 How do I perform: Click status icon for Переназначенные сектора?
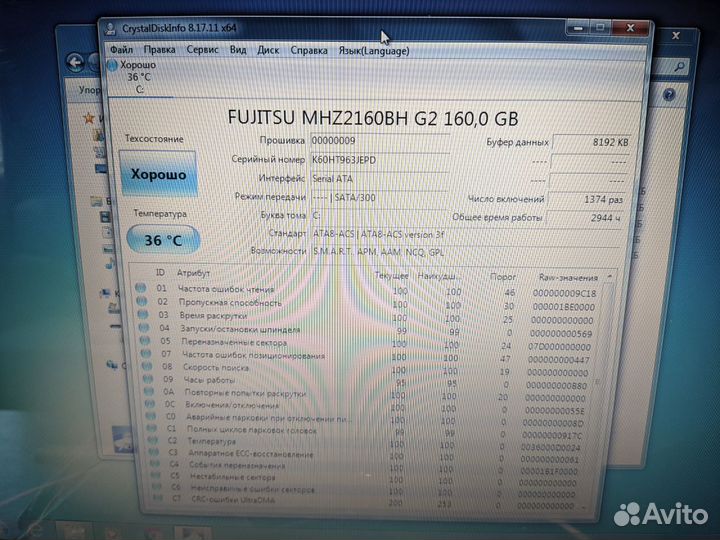pos(145,341)
